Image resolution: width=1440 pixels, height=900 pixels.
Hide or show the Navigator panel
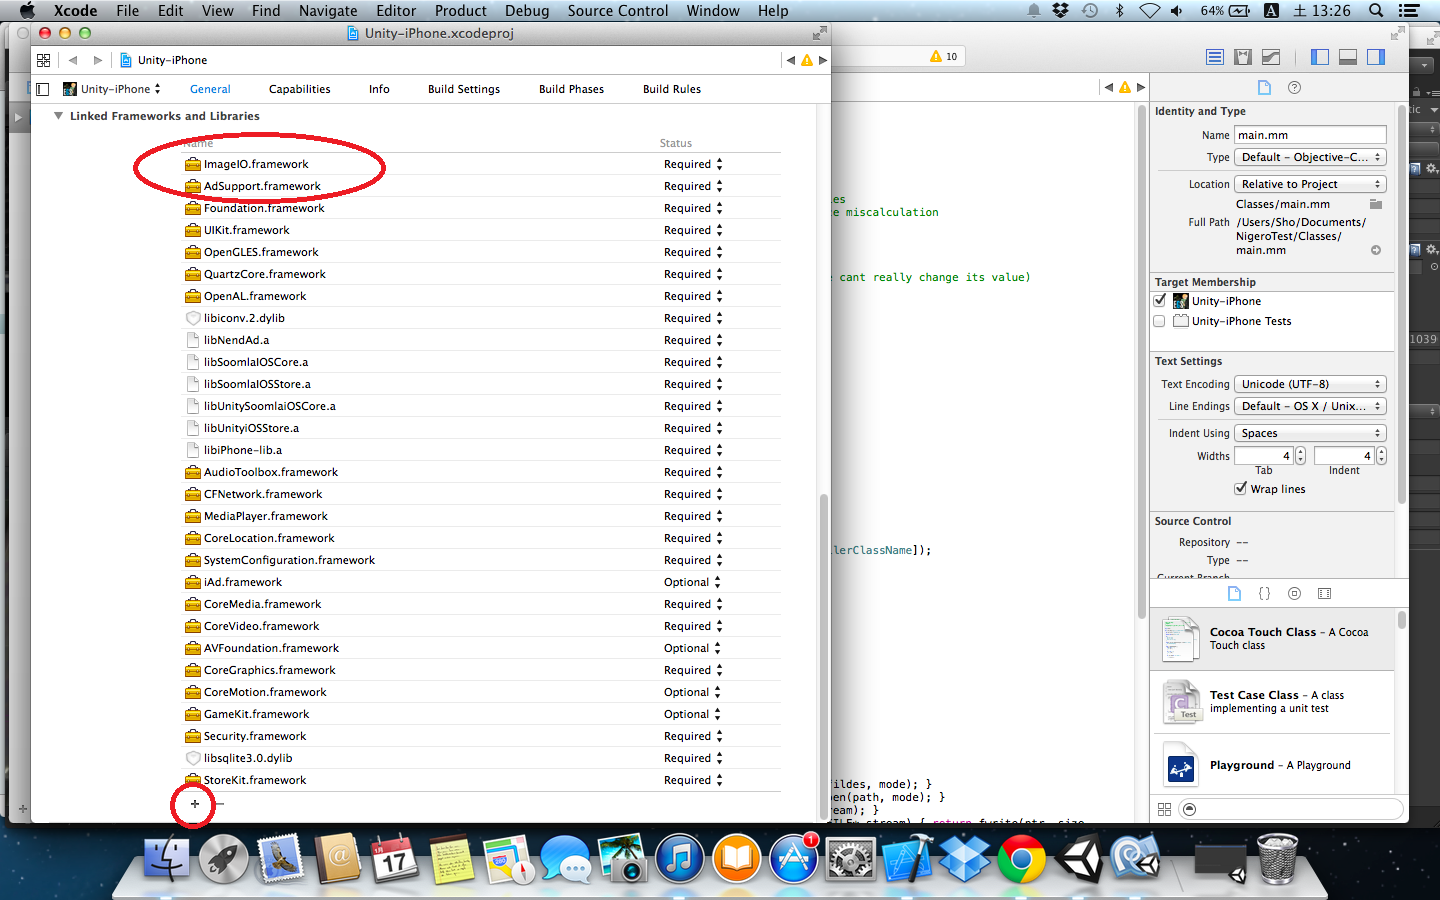click(x=1320, y=57)
